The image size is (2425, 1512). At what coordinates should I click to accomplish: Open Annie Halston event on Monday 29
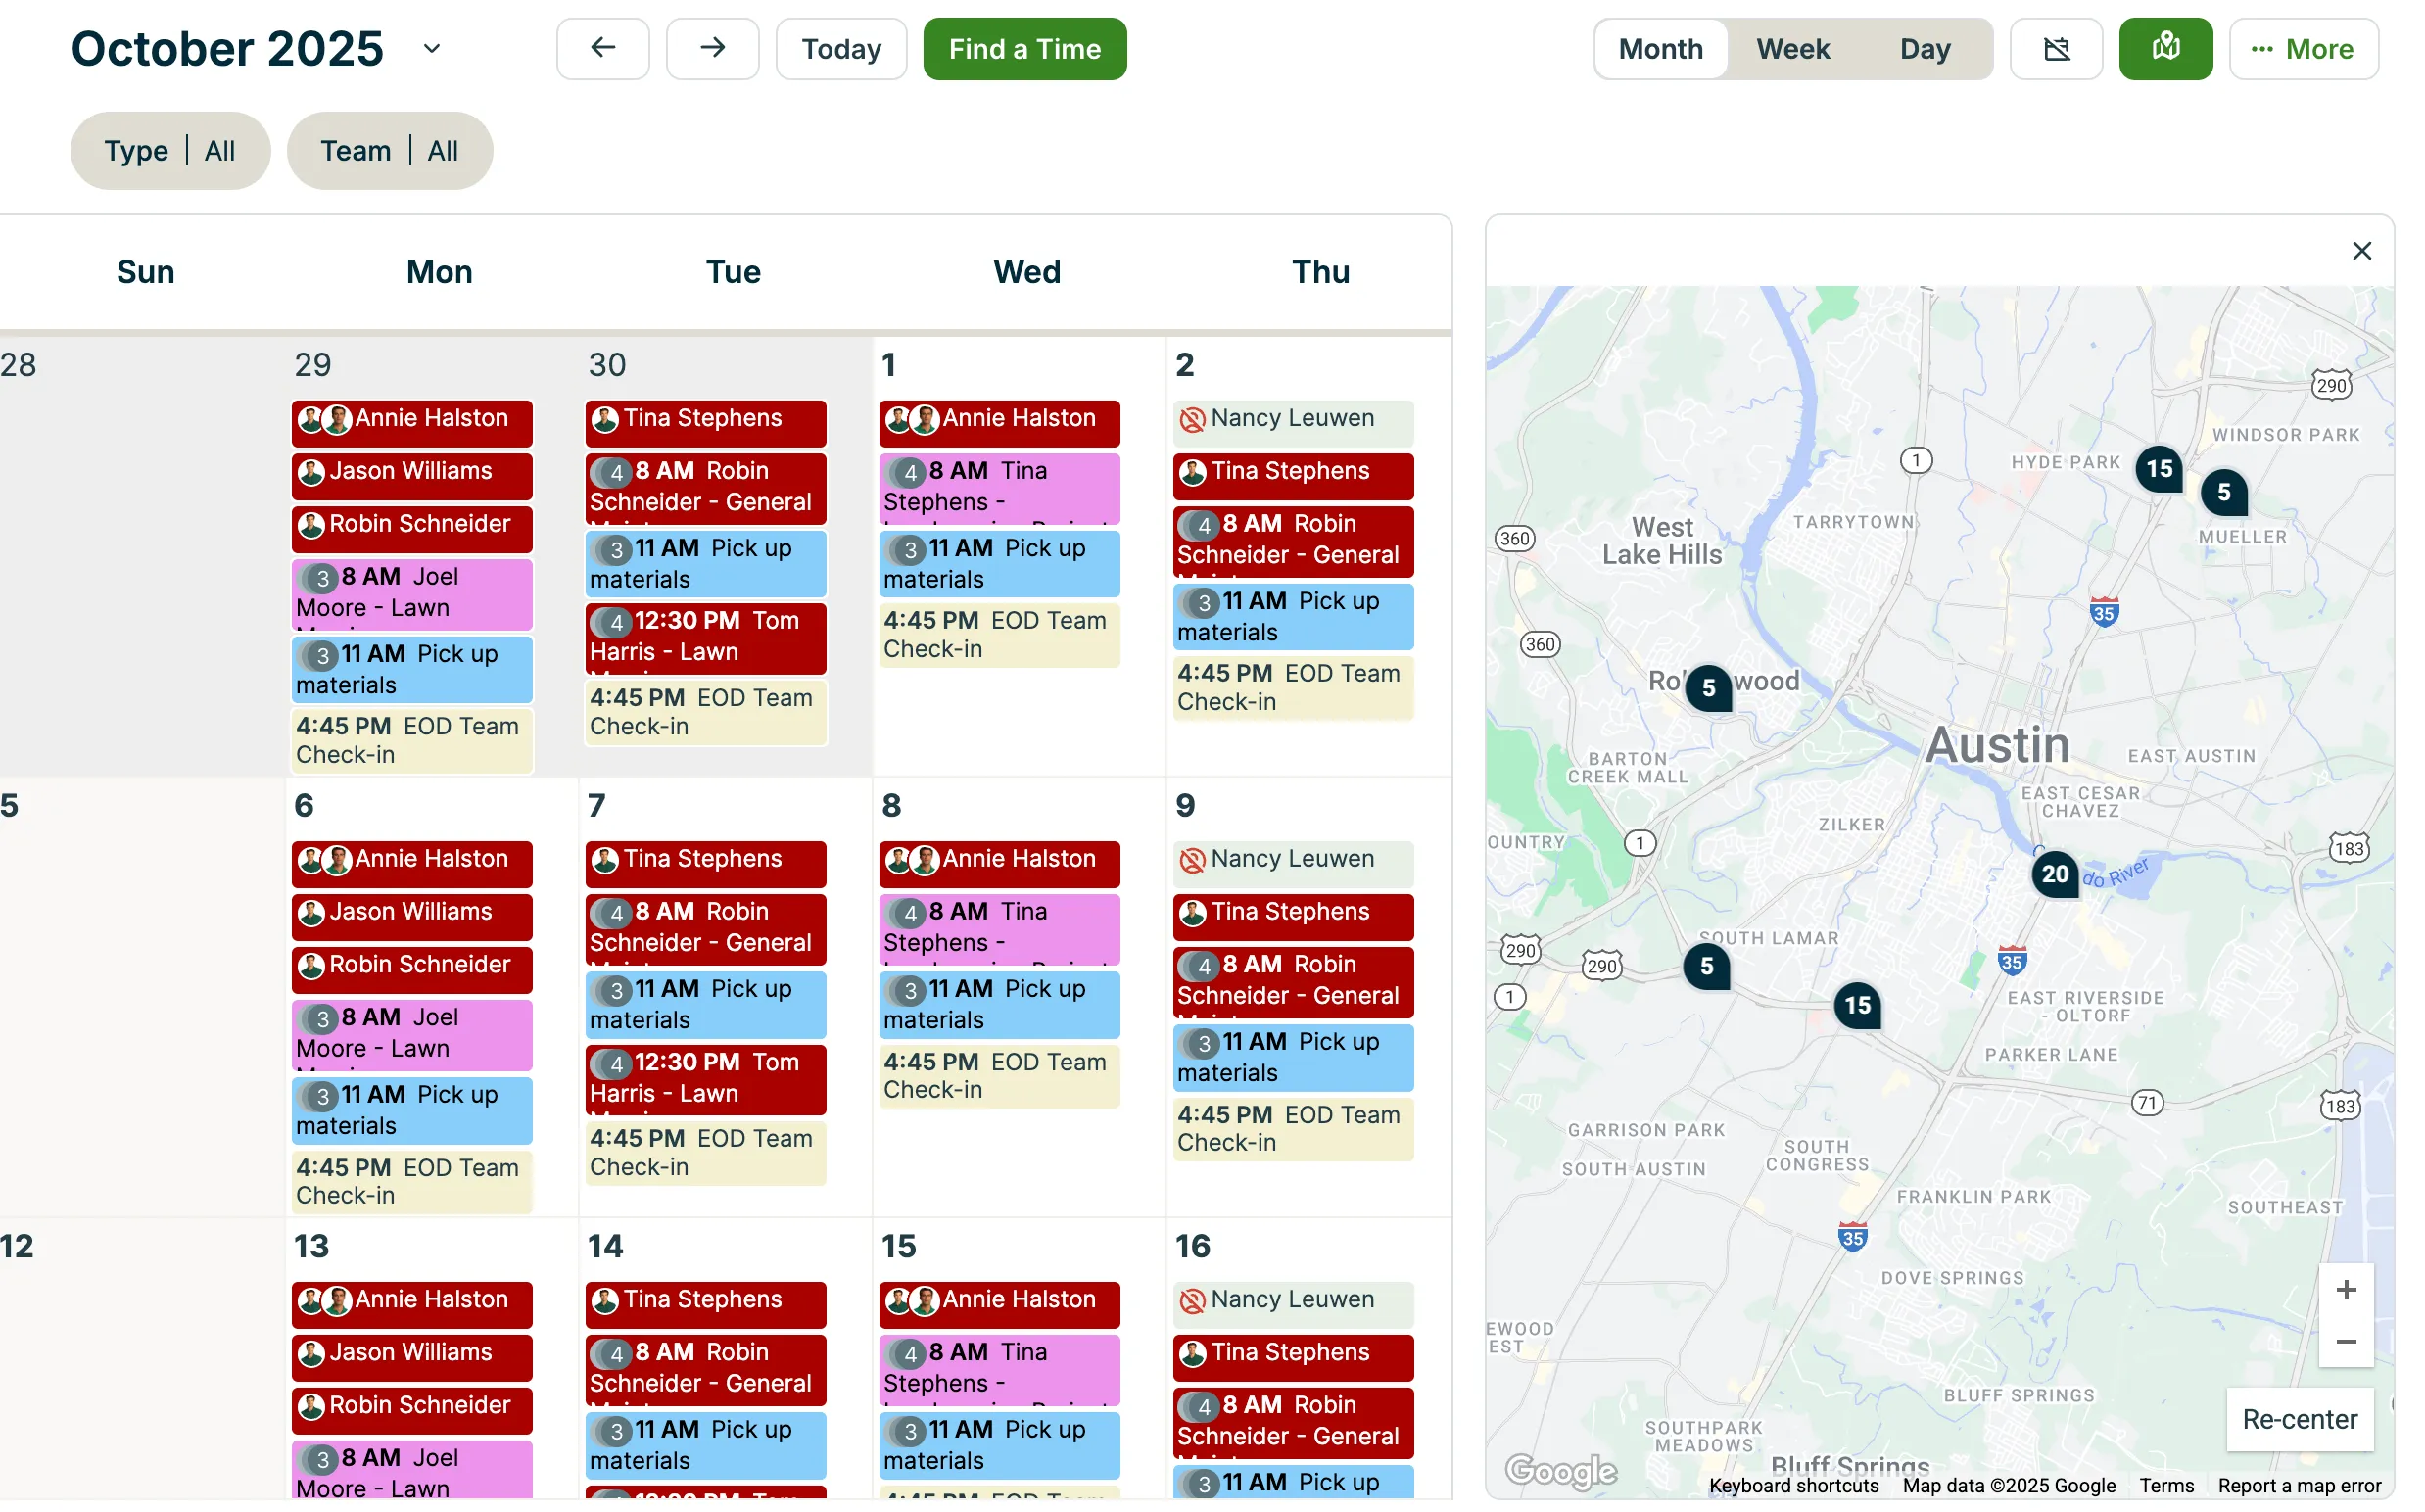point(412,422)
